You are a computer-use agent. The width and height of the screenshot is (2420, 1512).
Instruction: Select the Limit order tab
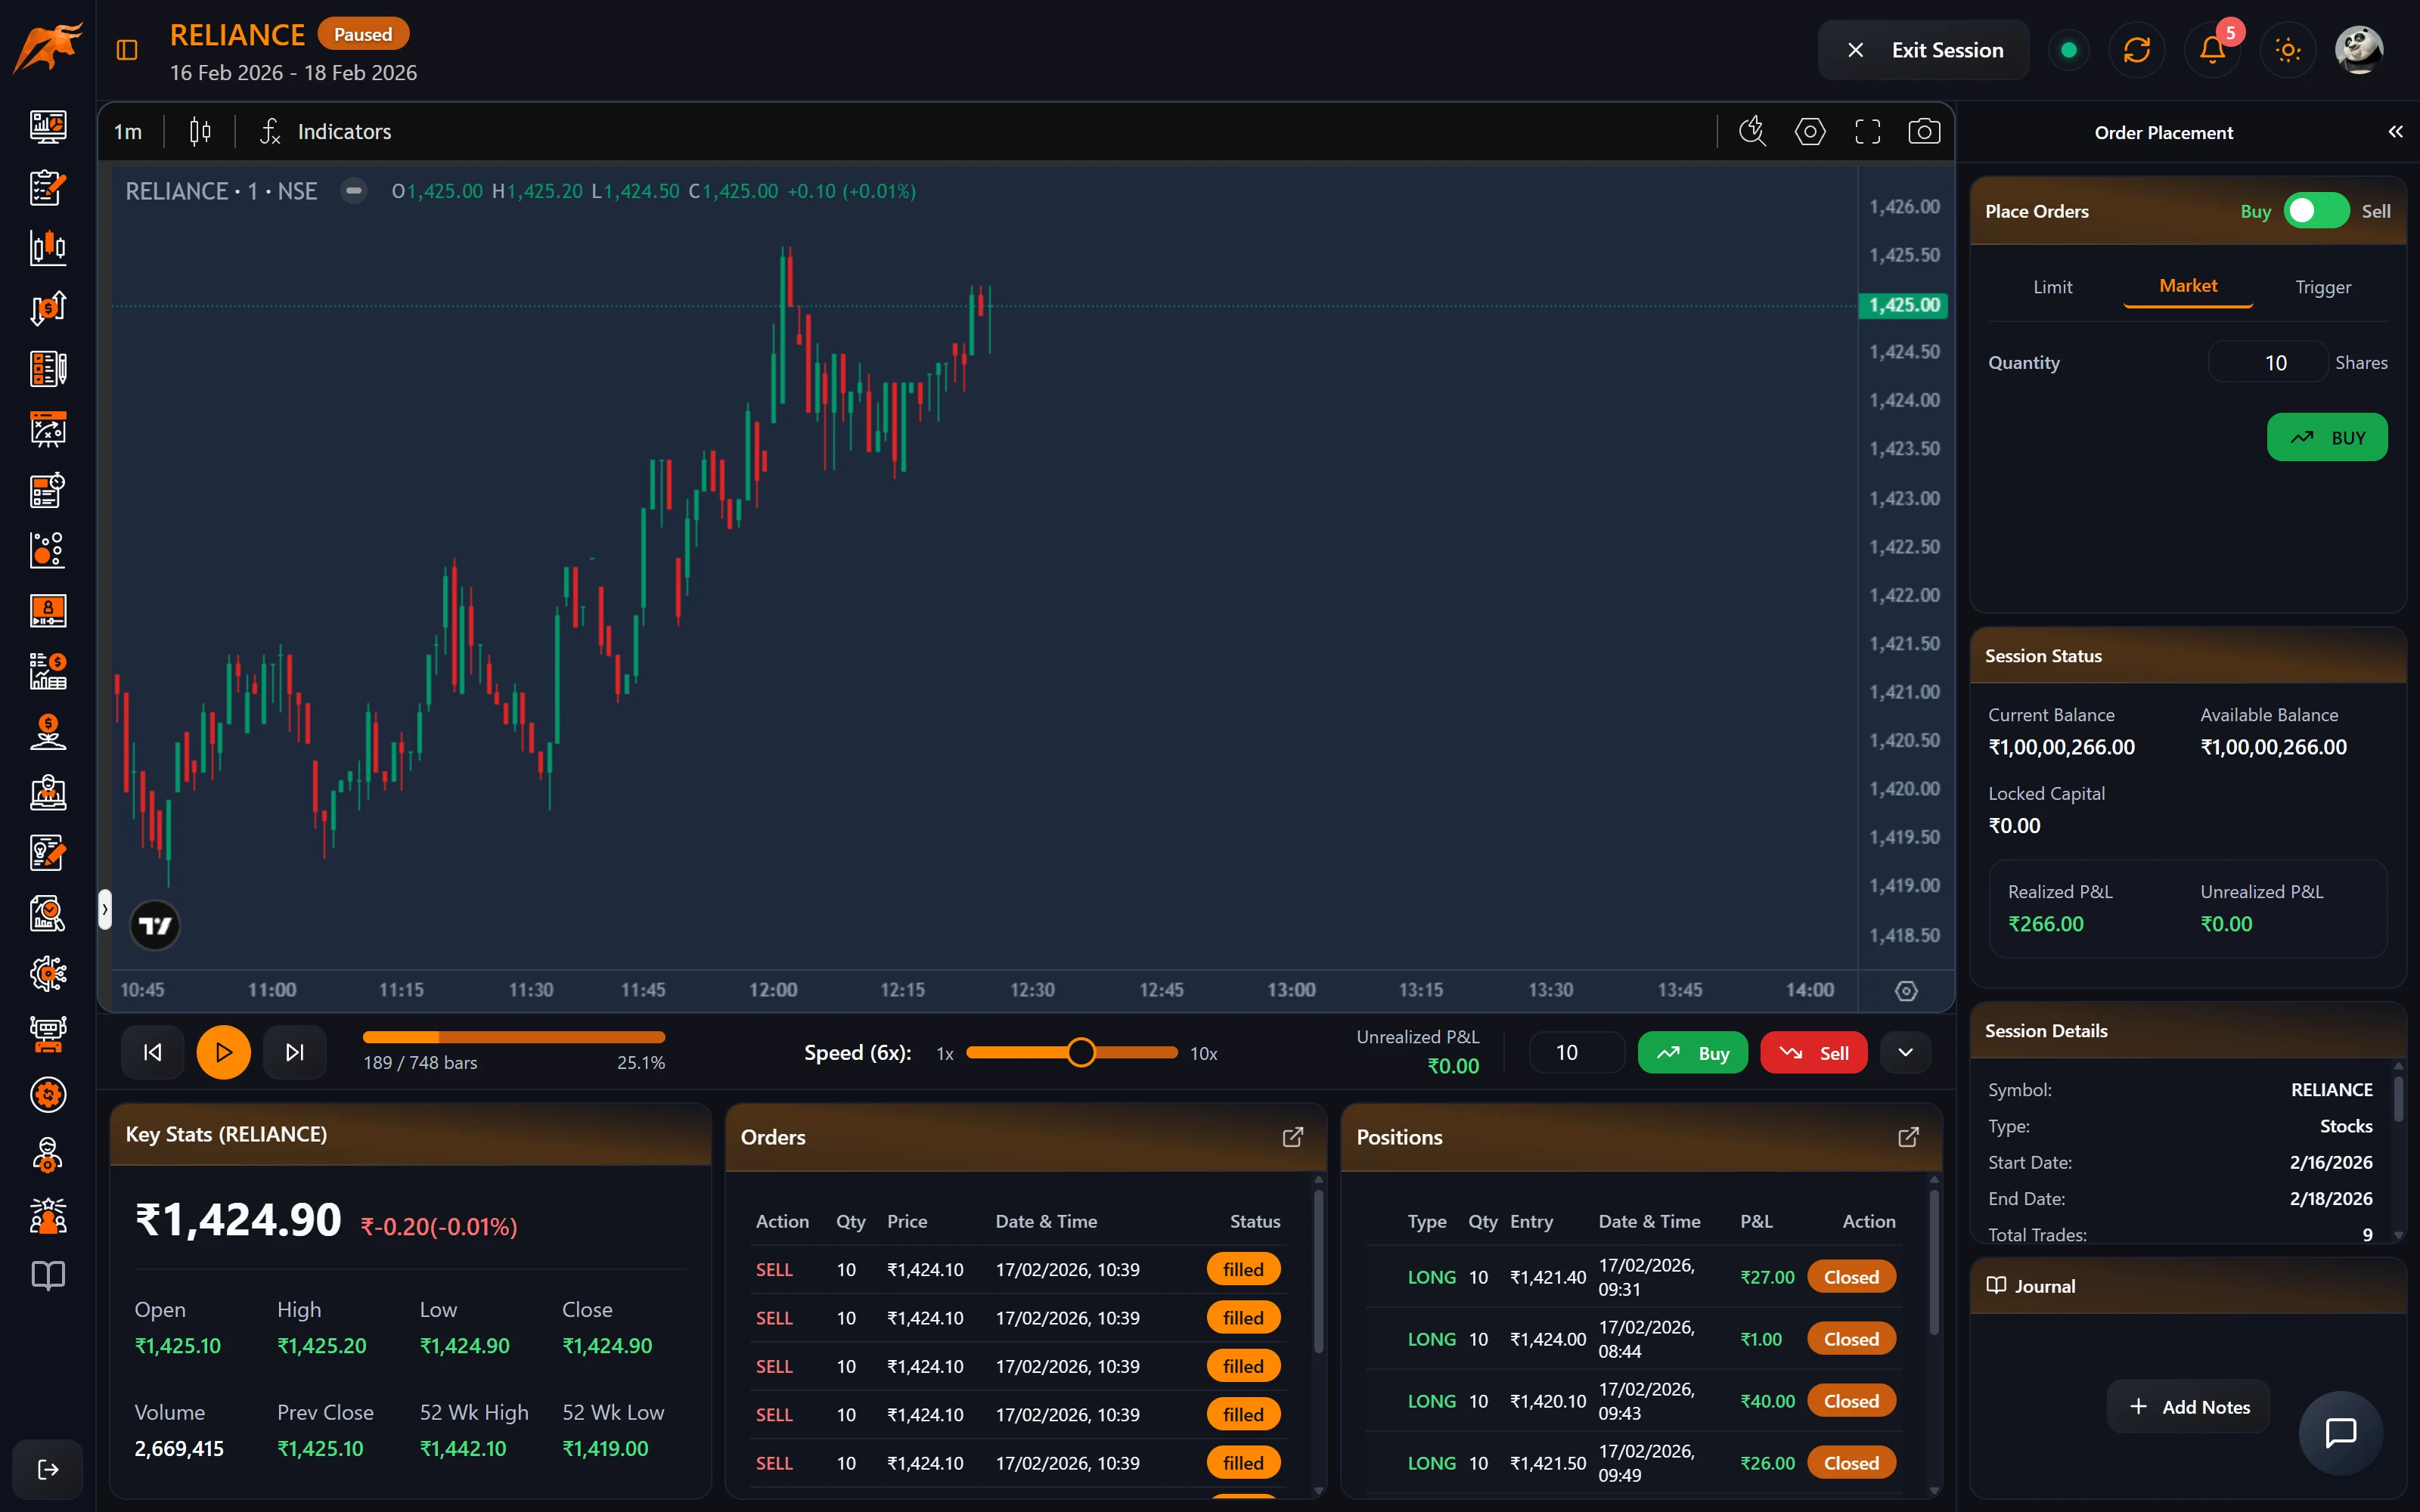coord(2052,287)
